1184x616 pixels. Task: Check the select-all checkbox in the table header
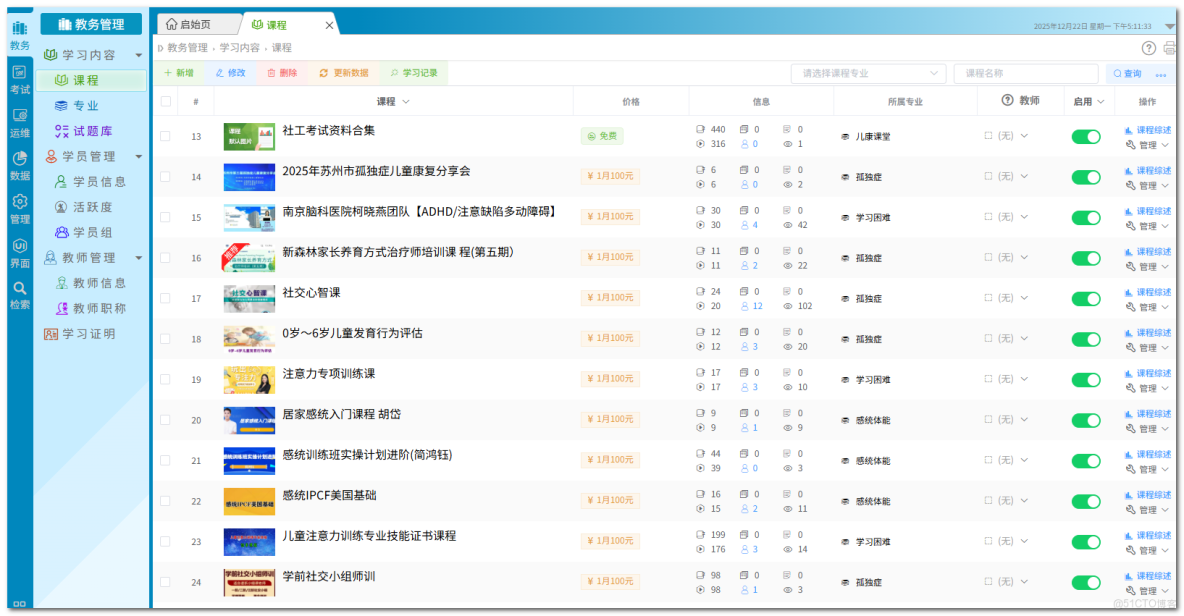click(x=166, y=102)
